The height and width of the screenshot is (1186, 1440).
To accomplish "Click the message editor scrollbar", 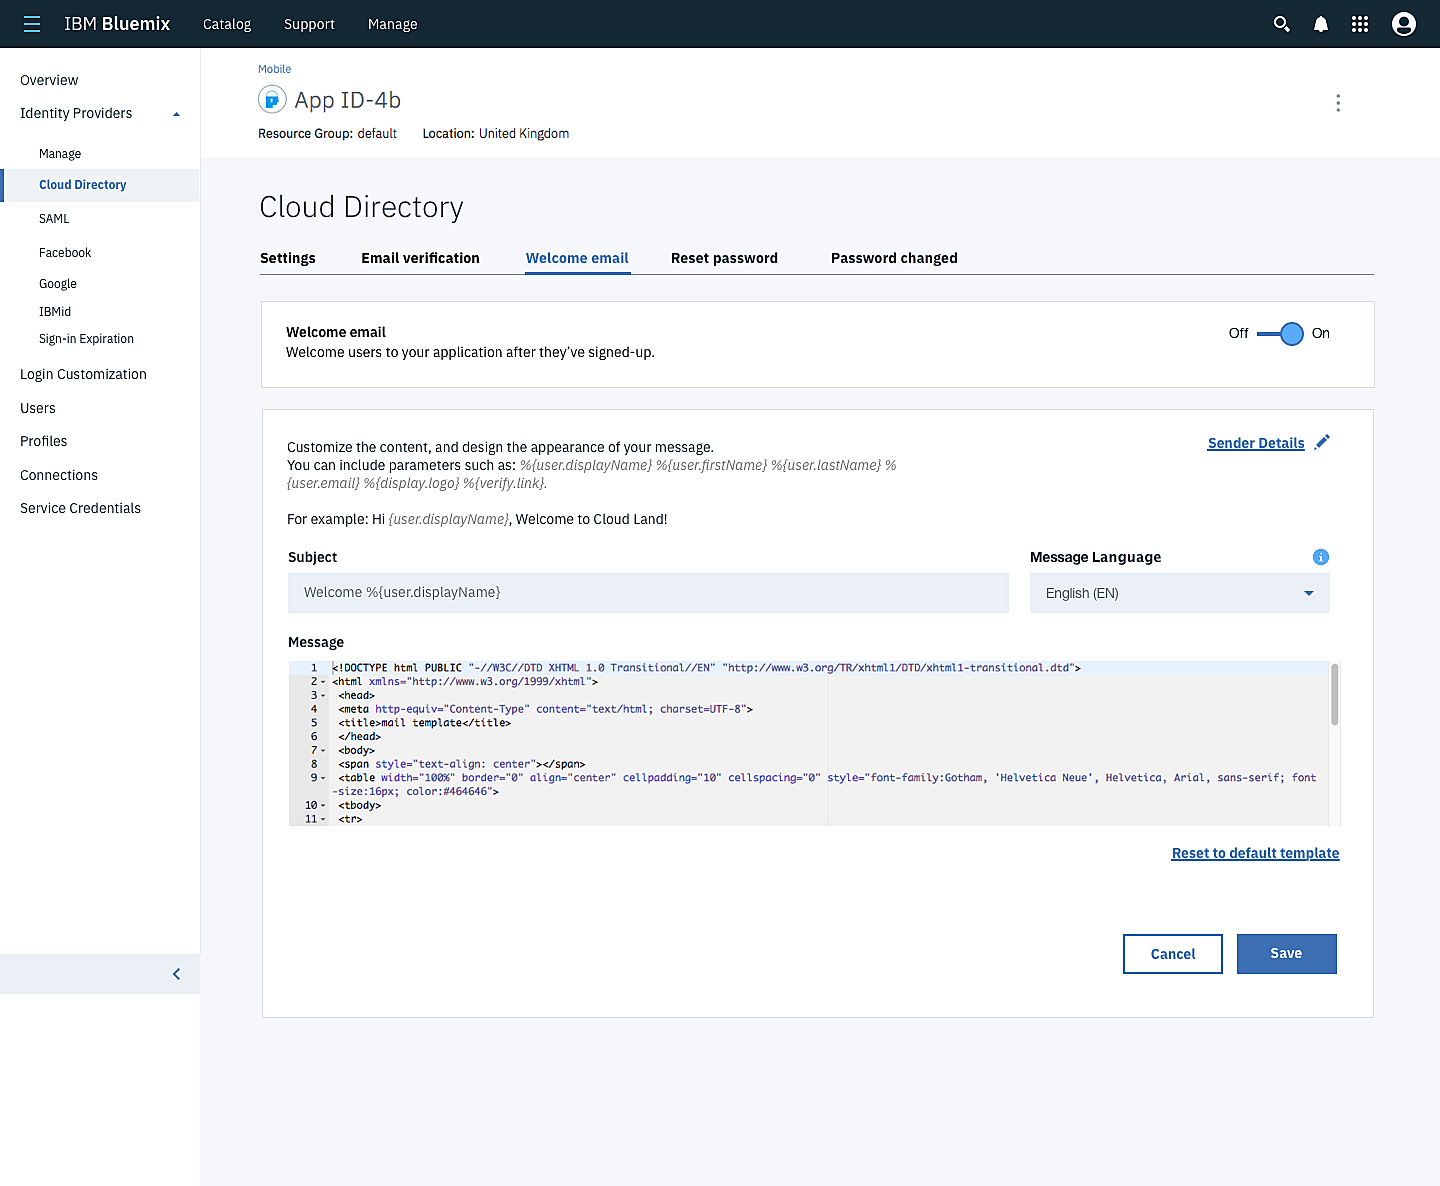I will [x=1335, y=694].
